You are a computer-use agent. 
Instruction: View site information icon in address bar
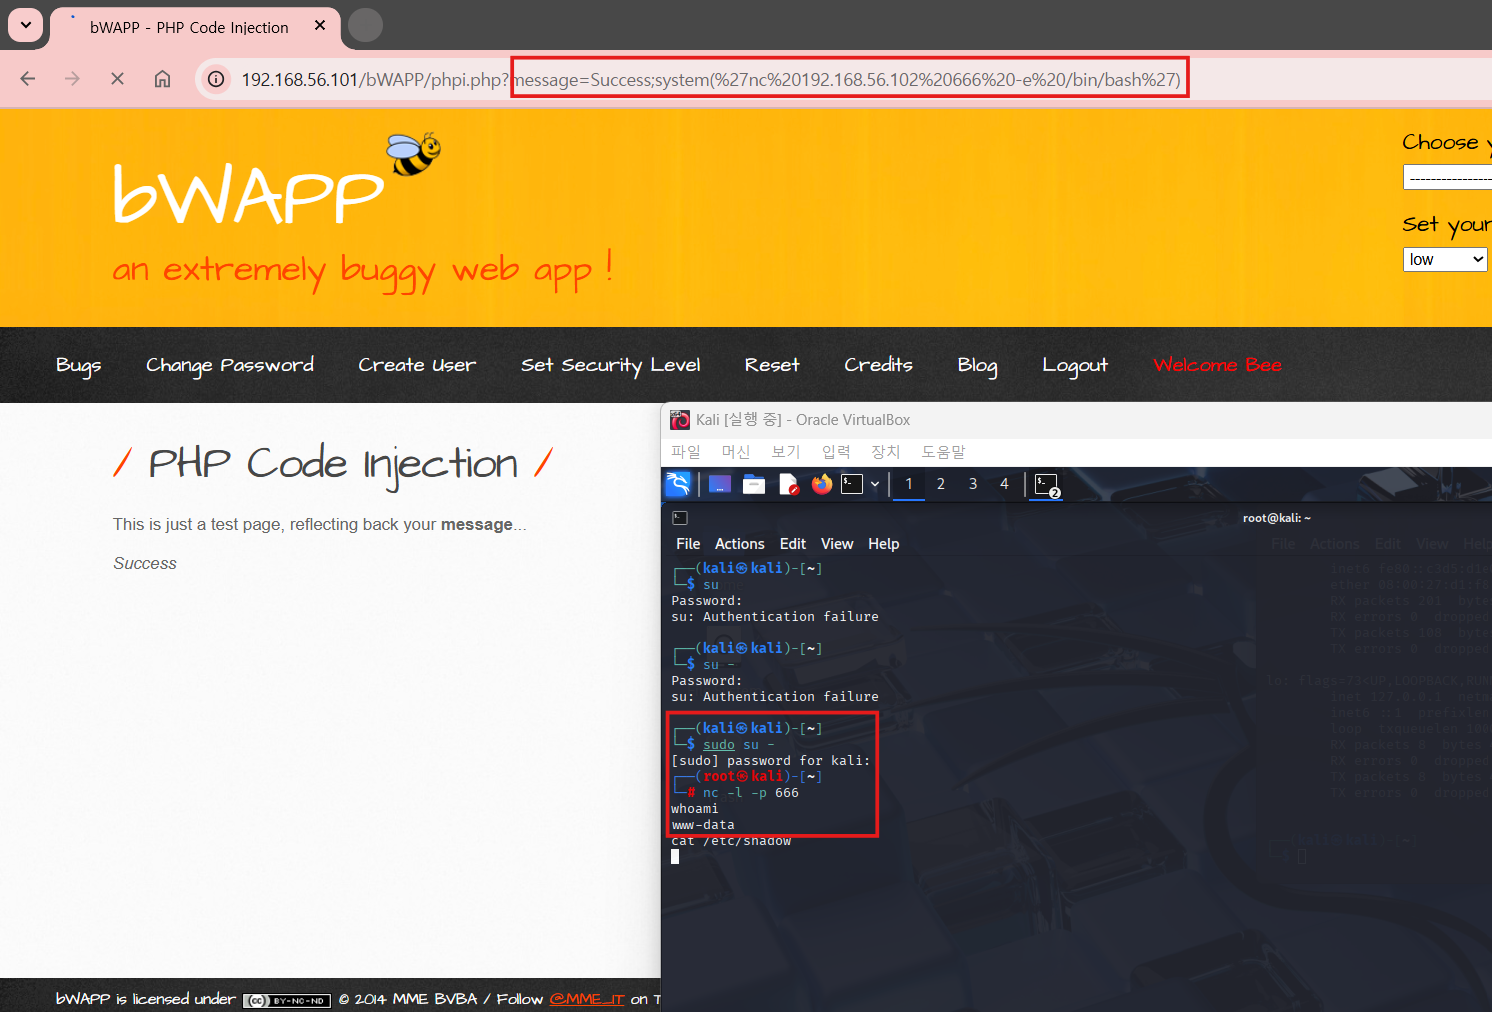click(x=216, y=79)
